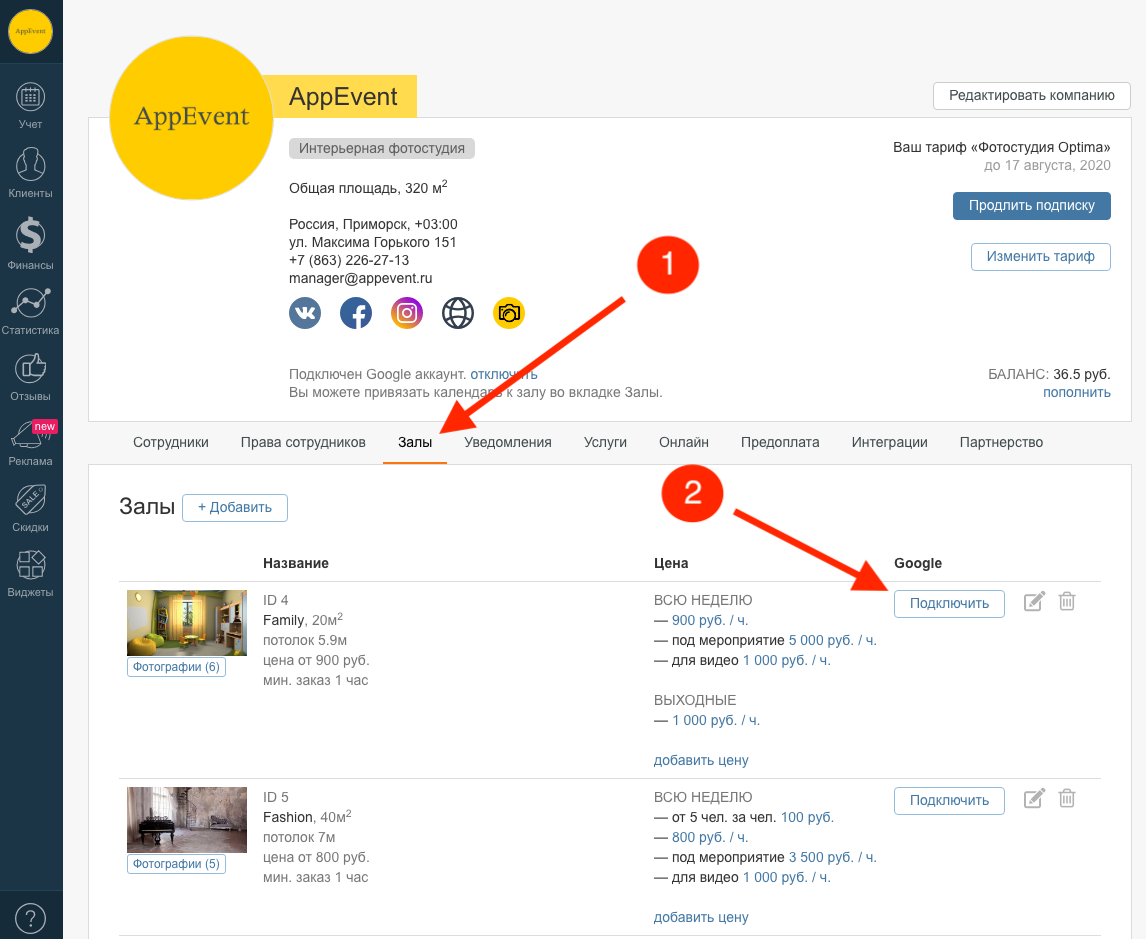Open the Facebook social link icon

(356, 313)
